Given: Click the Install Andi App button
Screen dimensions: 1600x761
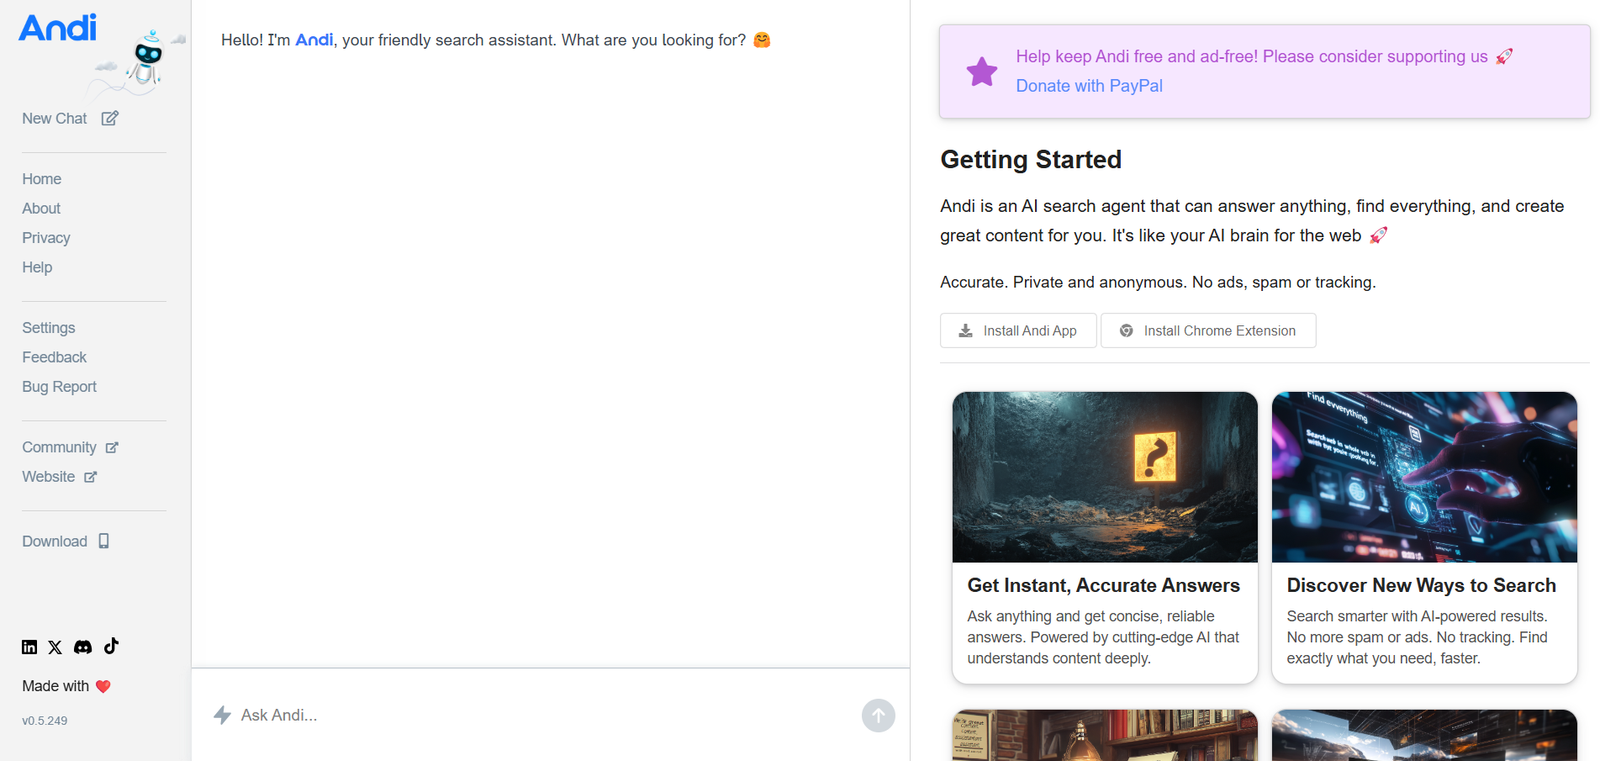Looking at the screenshot, I should coord(1018,331).
